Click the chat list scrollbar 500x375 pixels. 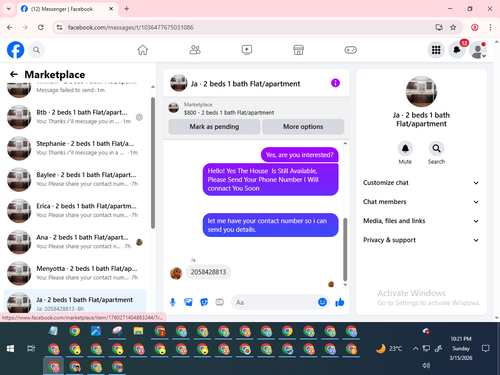(153, 163)
